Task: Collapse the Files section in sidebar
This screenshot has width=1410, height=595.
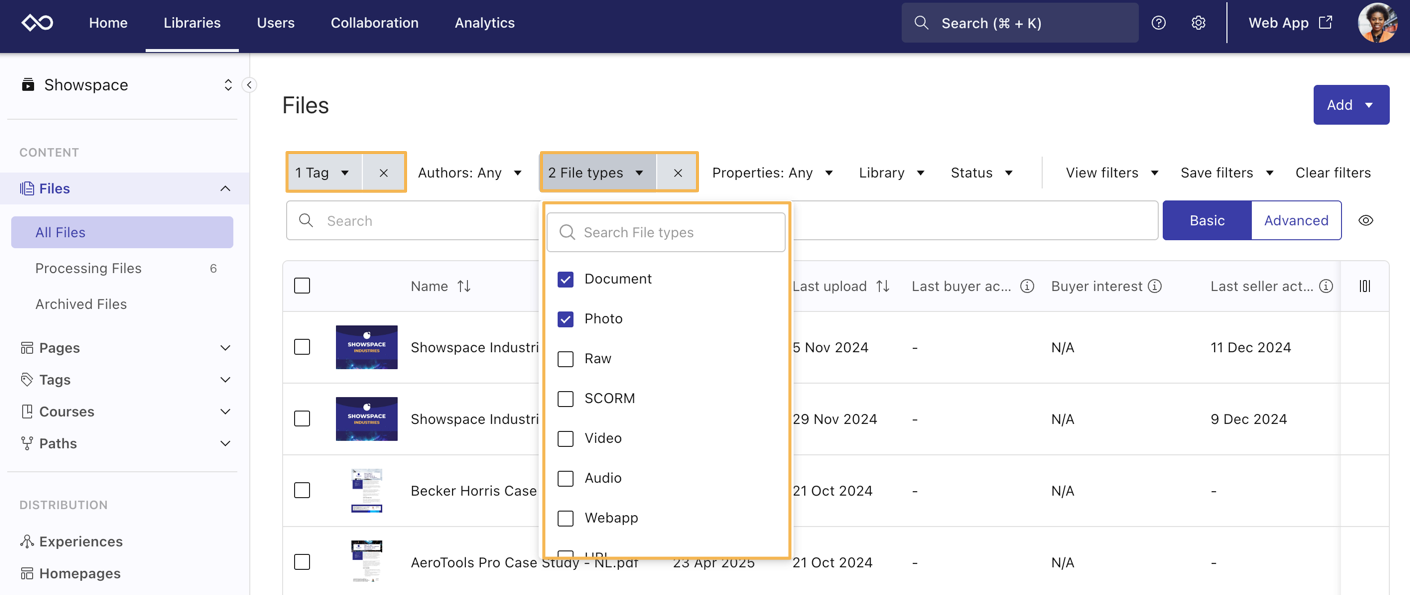Action: coord(225,189)
